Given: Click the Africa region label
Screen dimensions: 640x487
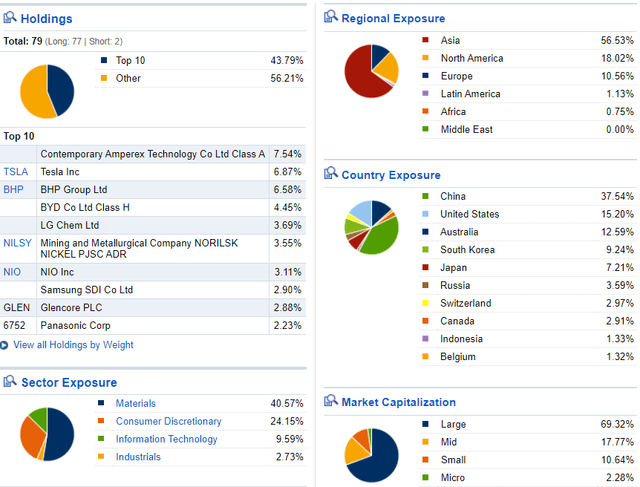Looking at the screenshot, I should click(453, 111).
